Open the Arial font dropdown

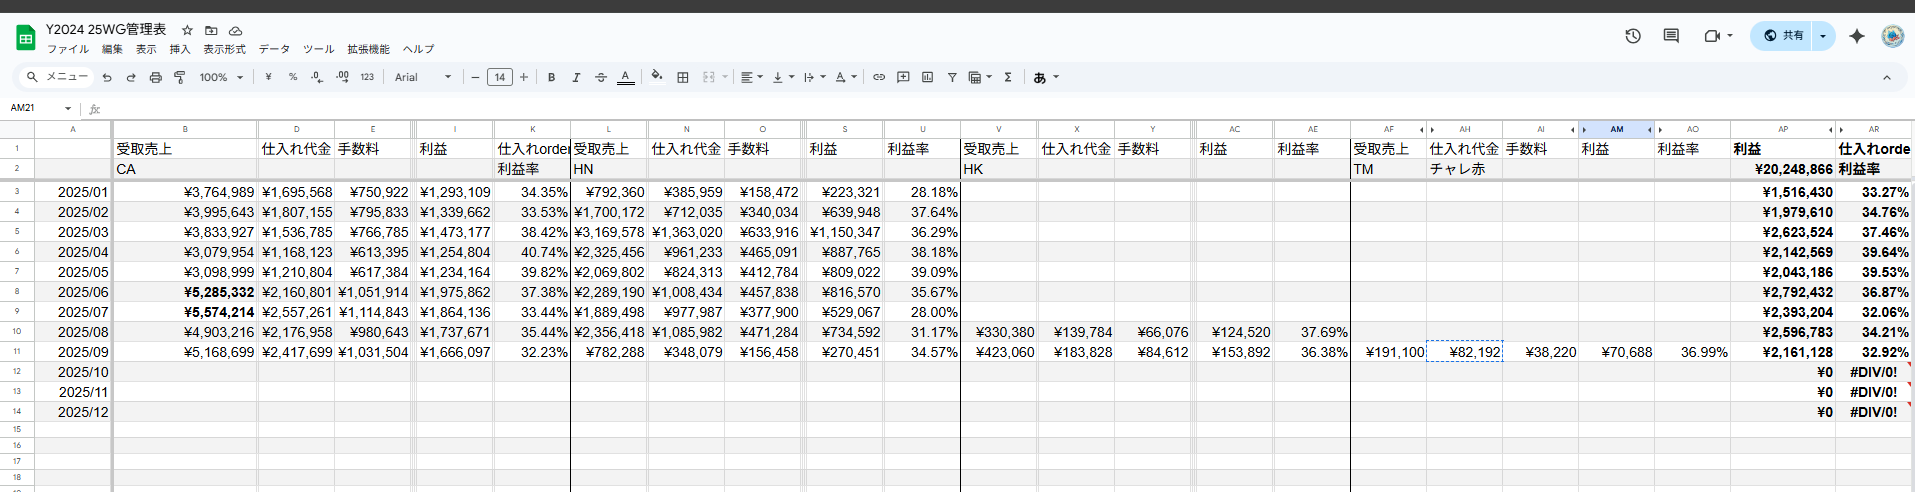click(423, 77)
